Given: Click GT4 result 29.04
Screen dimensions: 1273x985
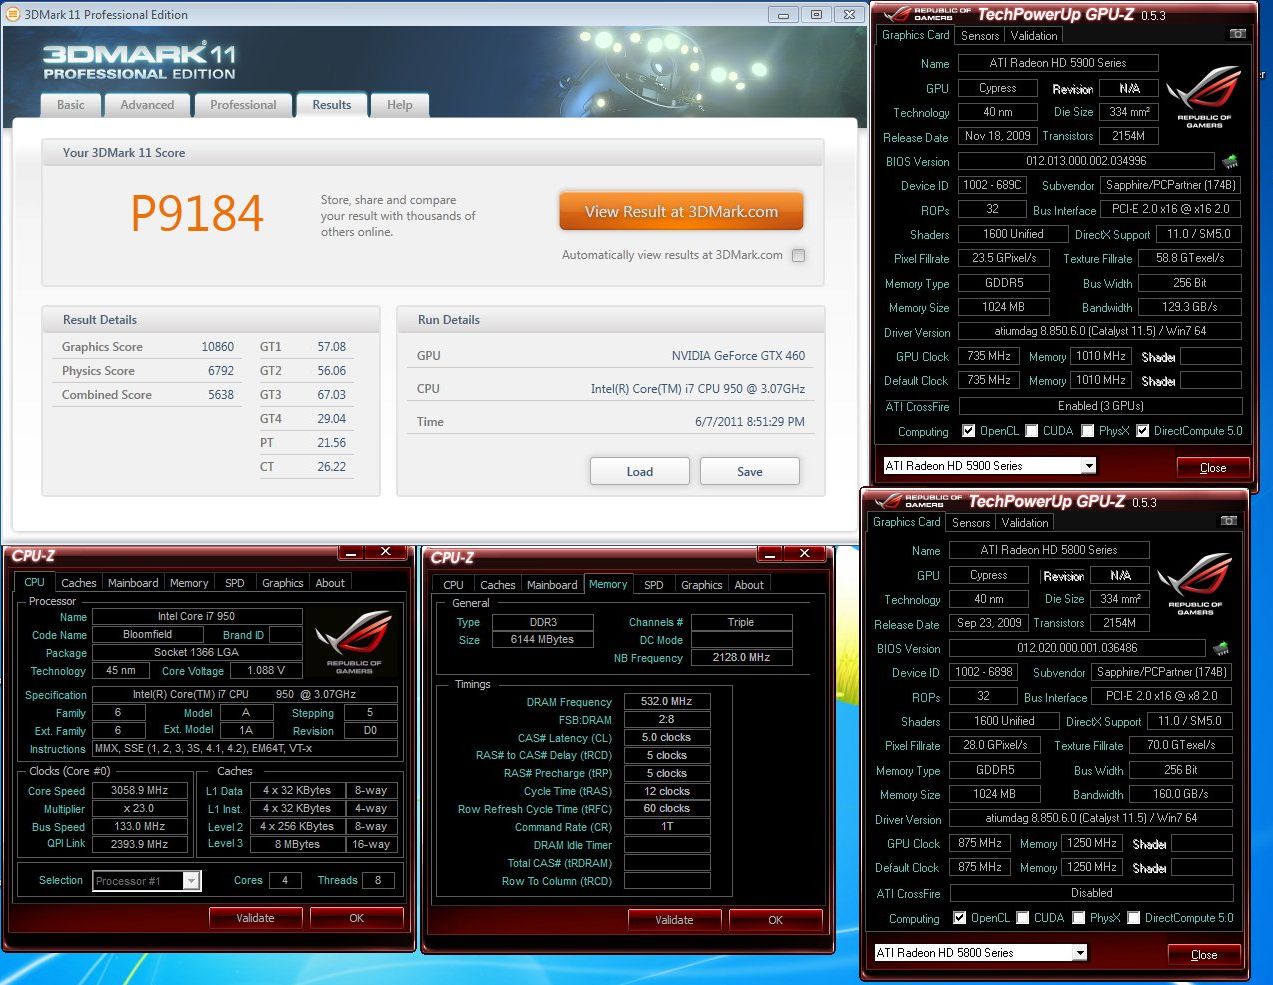Looking at the screenshot, I should (332, 419).
